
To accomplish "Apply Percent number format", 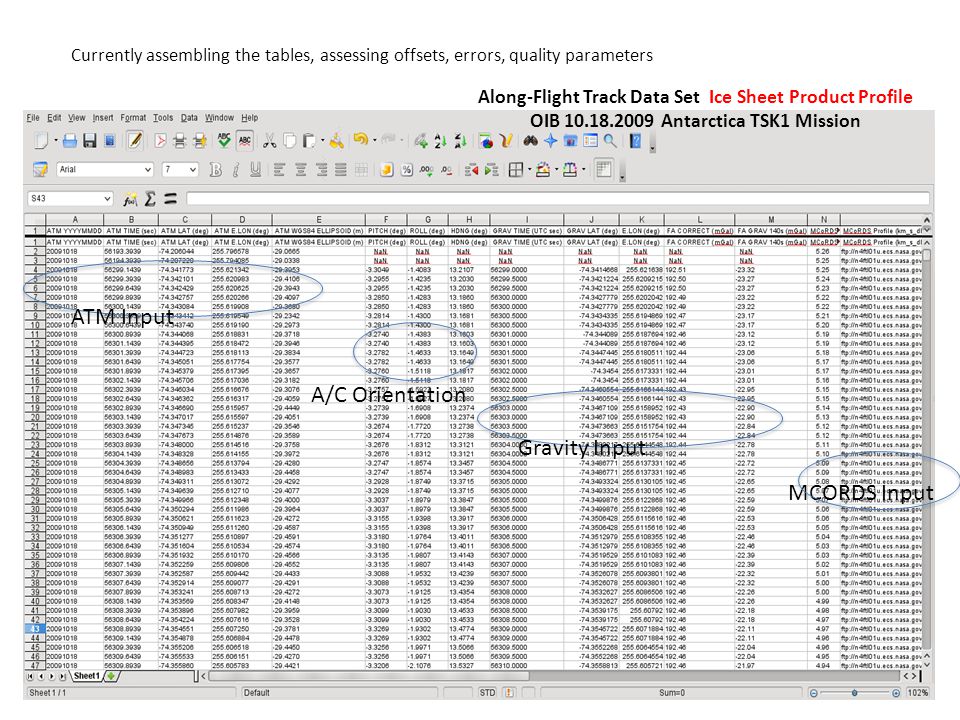I will click(x=407, y=170).
